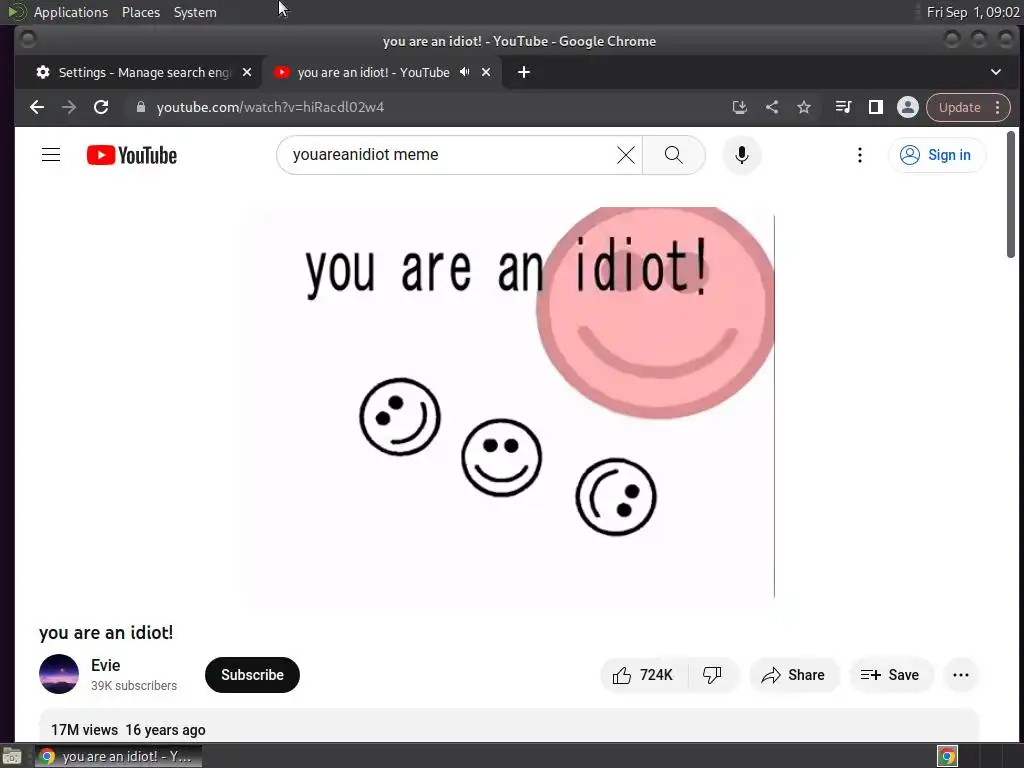This screenshot has width=1024, height=768.
Task: Share the video
Action: 793,675
